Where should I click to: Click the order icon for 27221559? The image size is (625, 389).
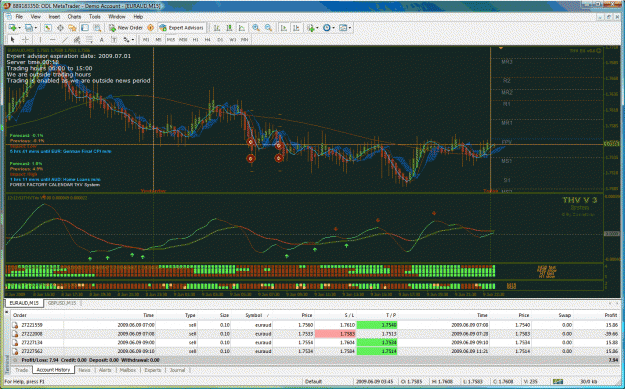tap(15, 325)
